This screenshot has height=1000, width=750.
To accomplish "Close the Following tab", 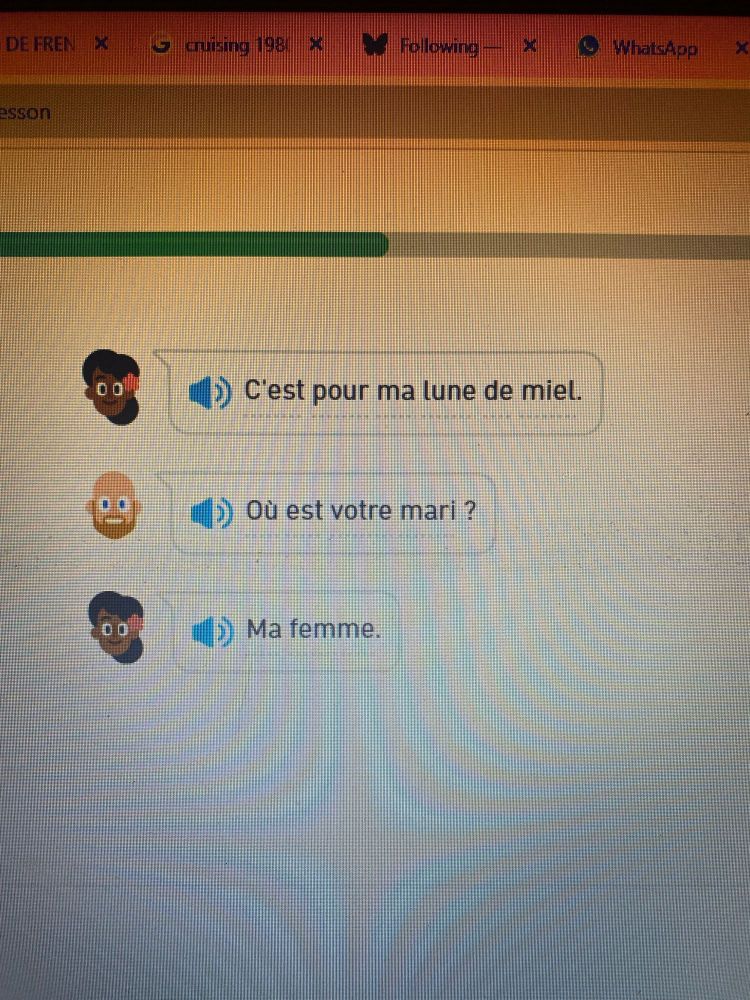I will pyautogui.click(x=529, y=46).
